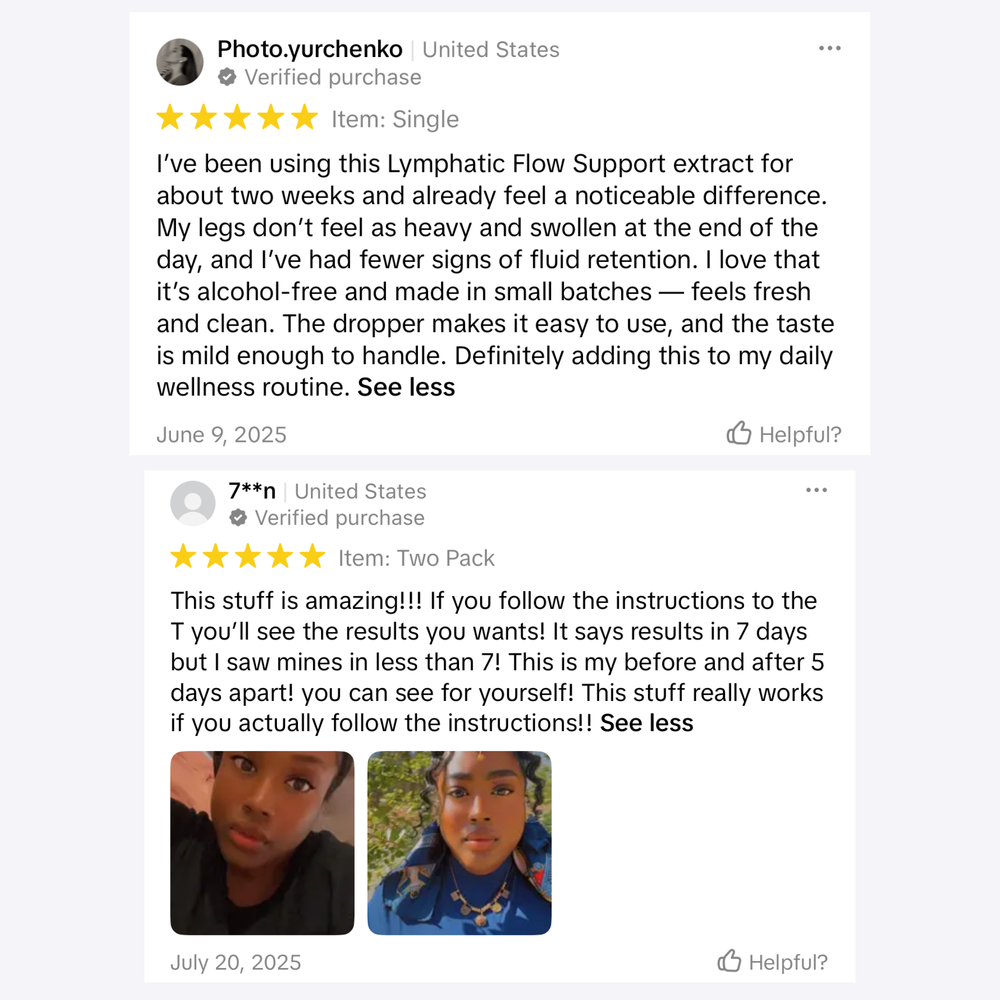Viewport: 1000px width, 1000px height.
Task: Mark the July 20, 2025 review as helpful
Action: [x=772, y=962]
